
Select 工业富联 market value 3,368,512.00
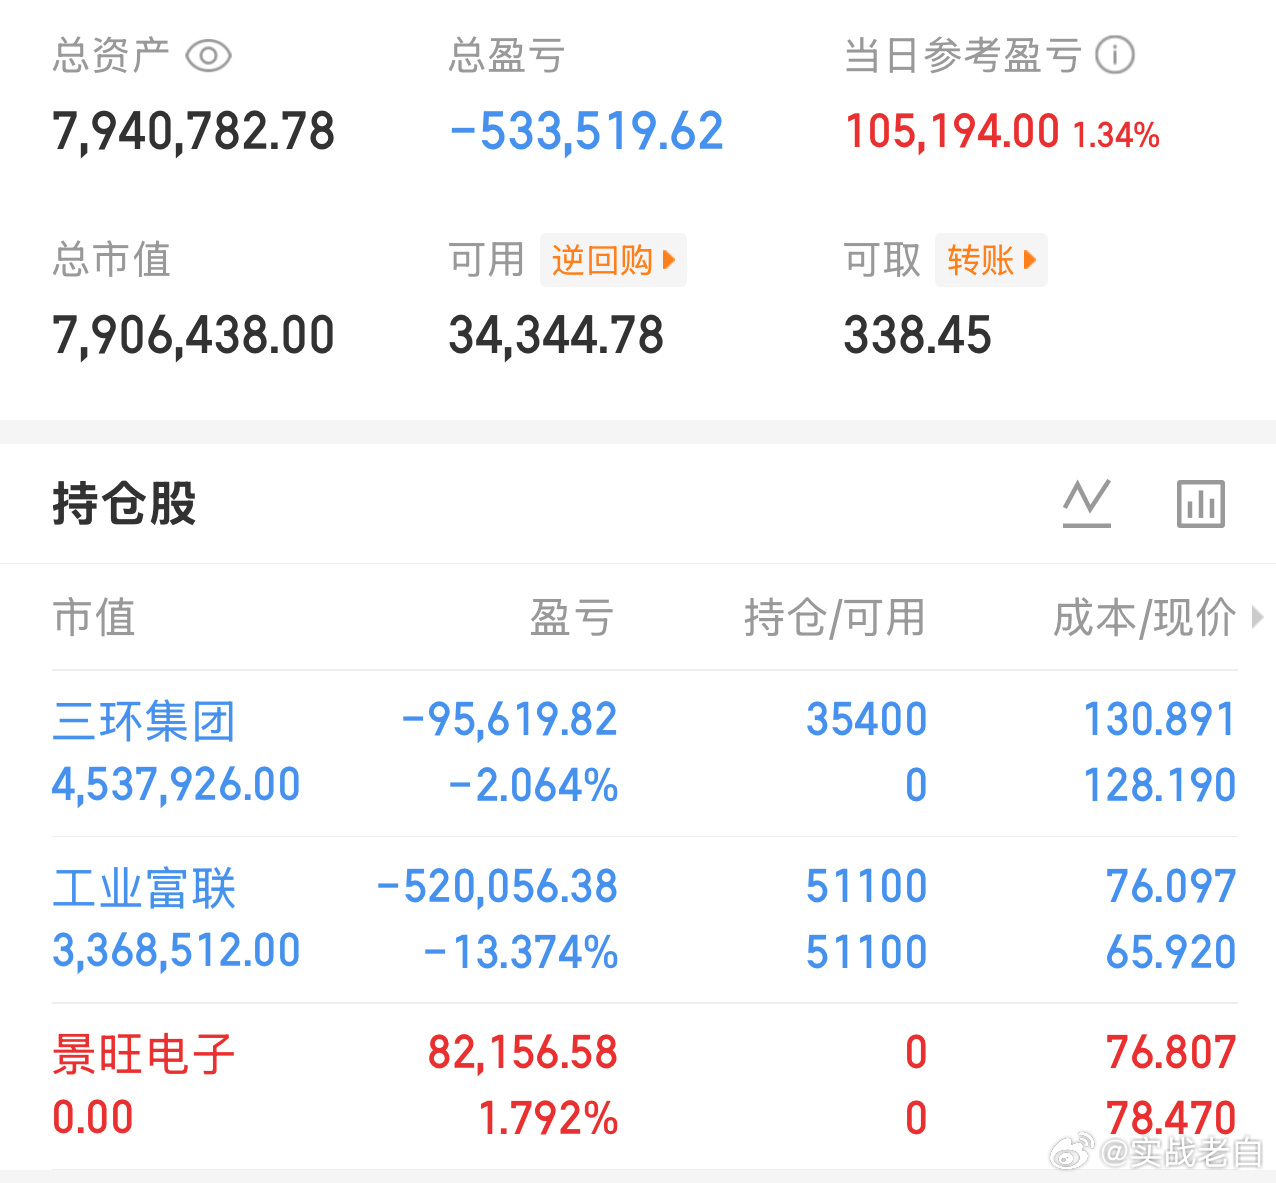click(x=176, y=951)
